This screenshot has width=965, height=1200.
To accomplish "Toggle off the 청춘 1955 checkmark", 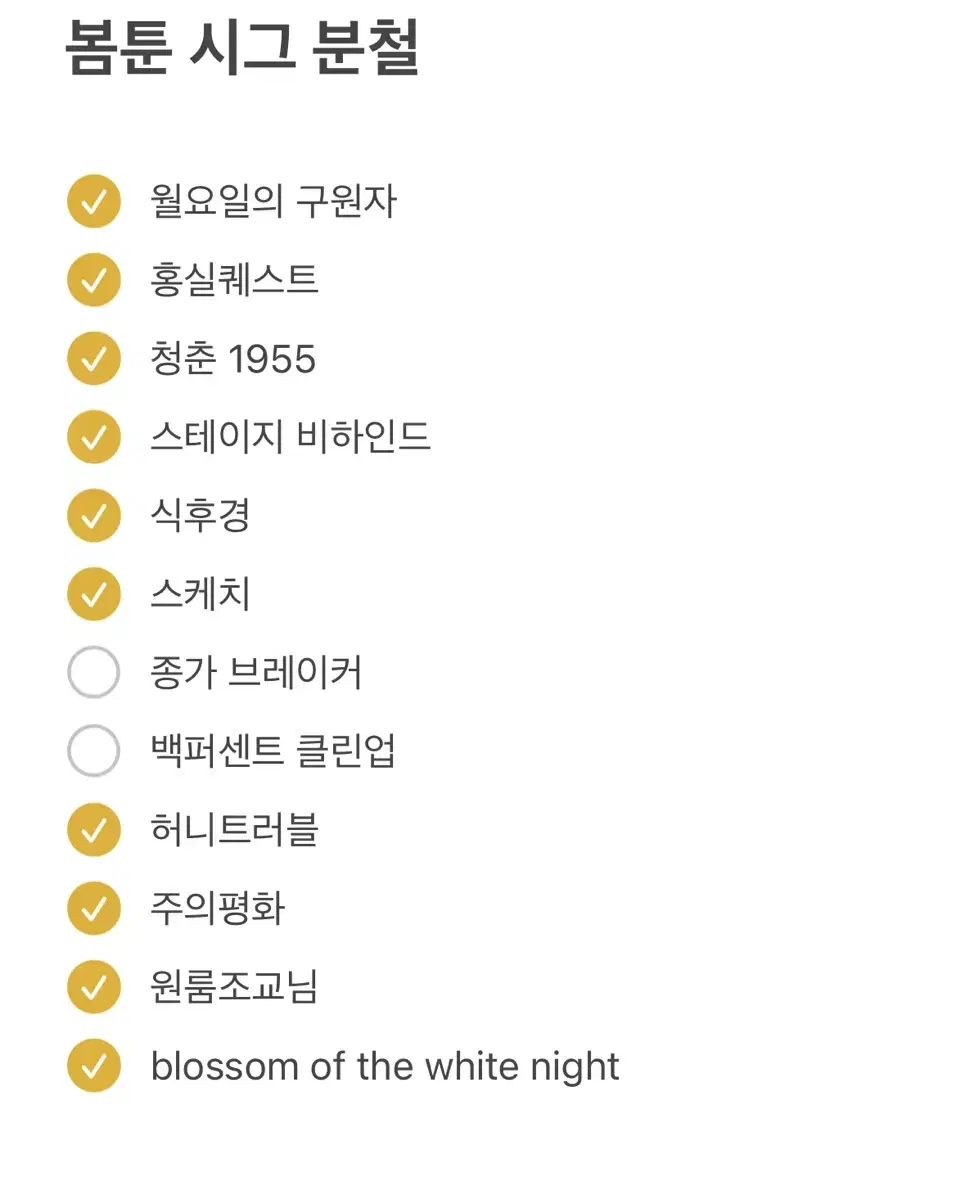I will pyautogui.click(x=94, y=359).
